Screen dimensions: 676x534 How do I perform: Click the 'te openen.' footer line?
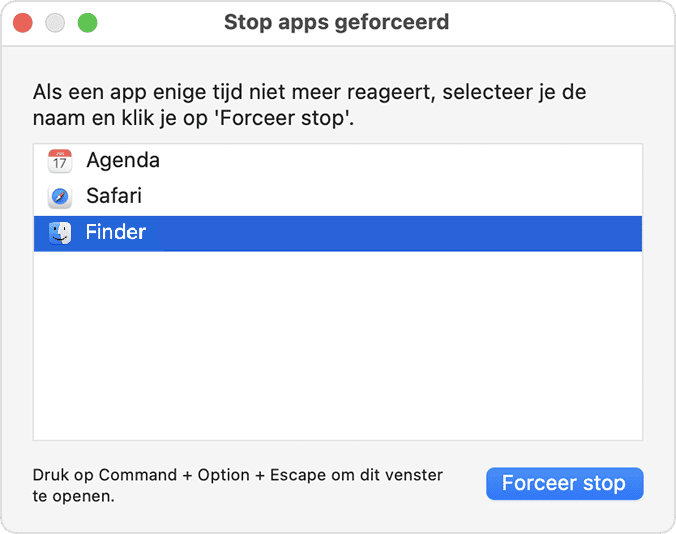pyautogui.click(x=73, y=496)
